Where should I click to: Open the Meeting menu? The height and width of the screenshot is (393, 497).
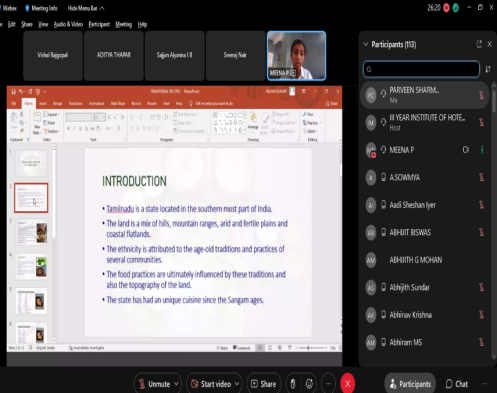click(x=124, y=24)
